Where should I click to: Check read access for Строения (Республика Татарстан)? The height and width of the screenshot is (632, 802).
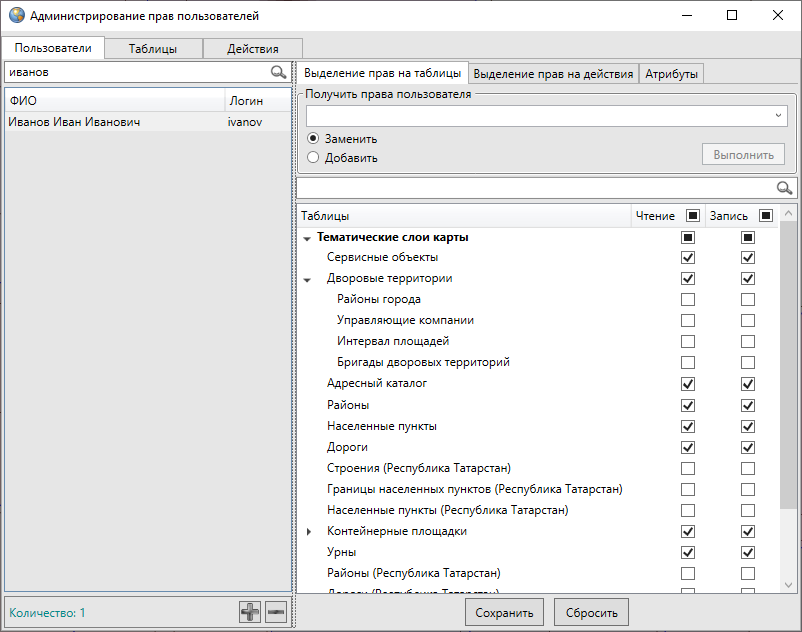pyautogui.click(x=688, y=468)
